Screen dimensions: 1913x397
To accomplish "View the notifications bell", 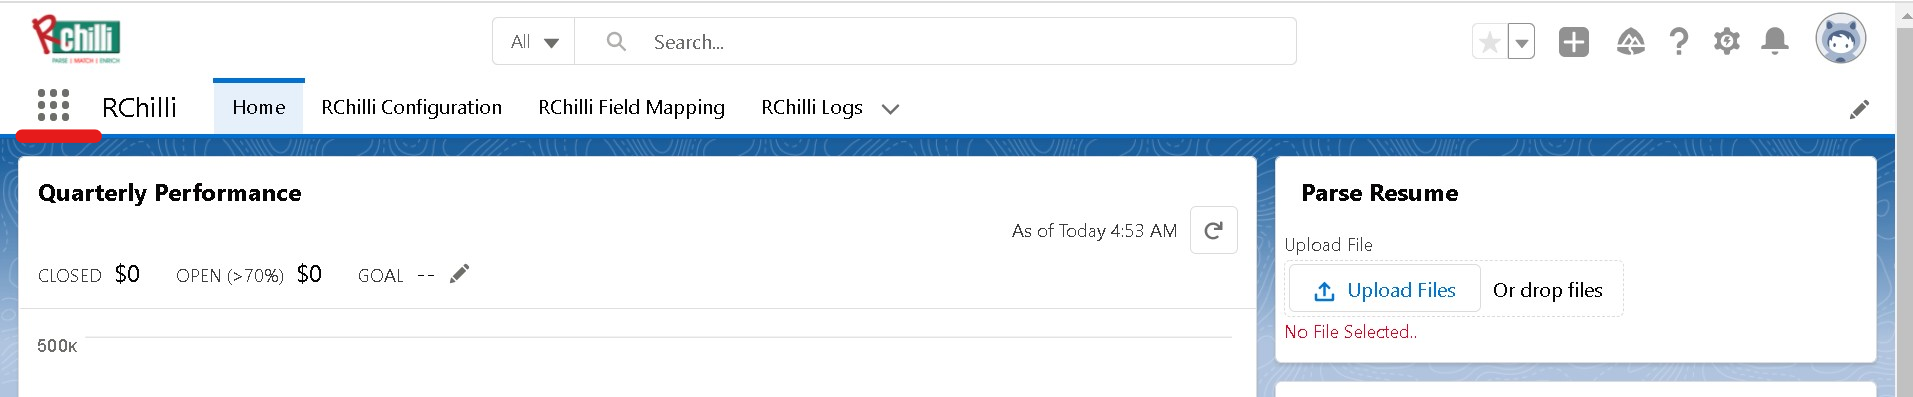I will point(1775,42).
